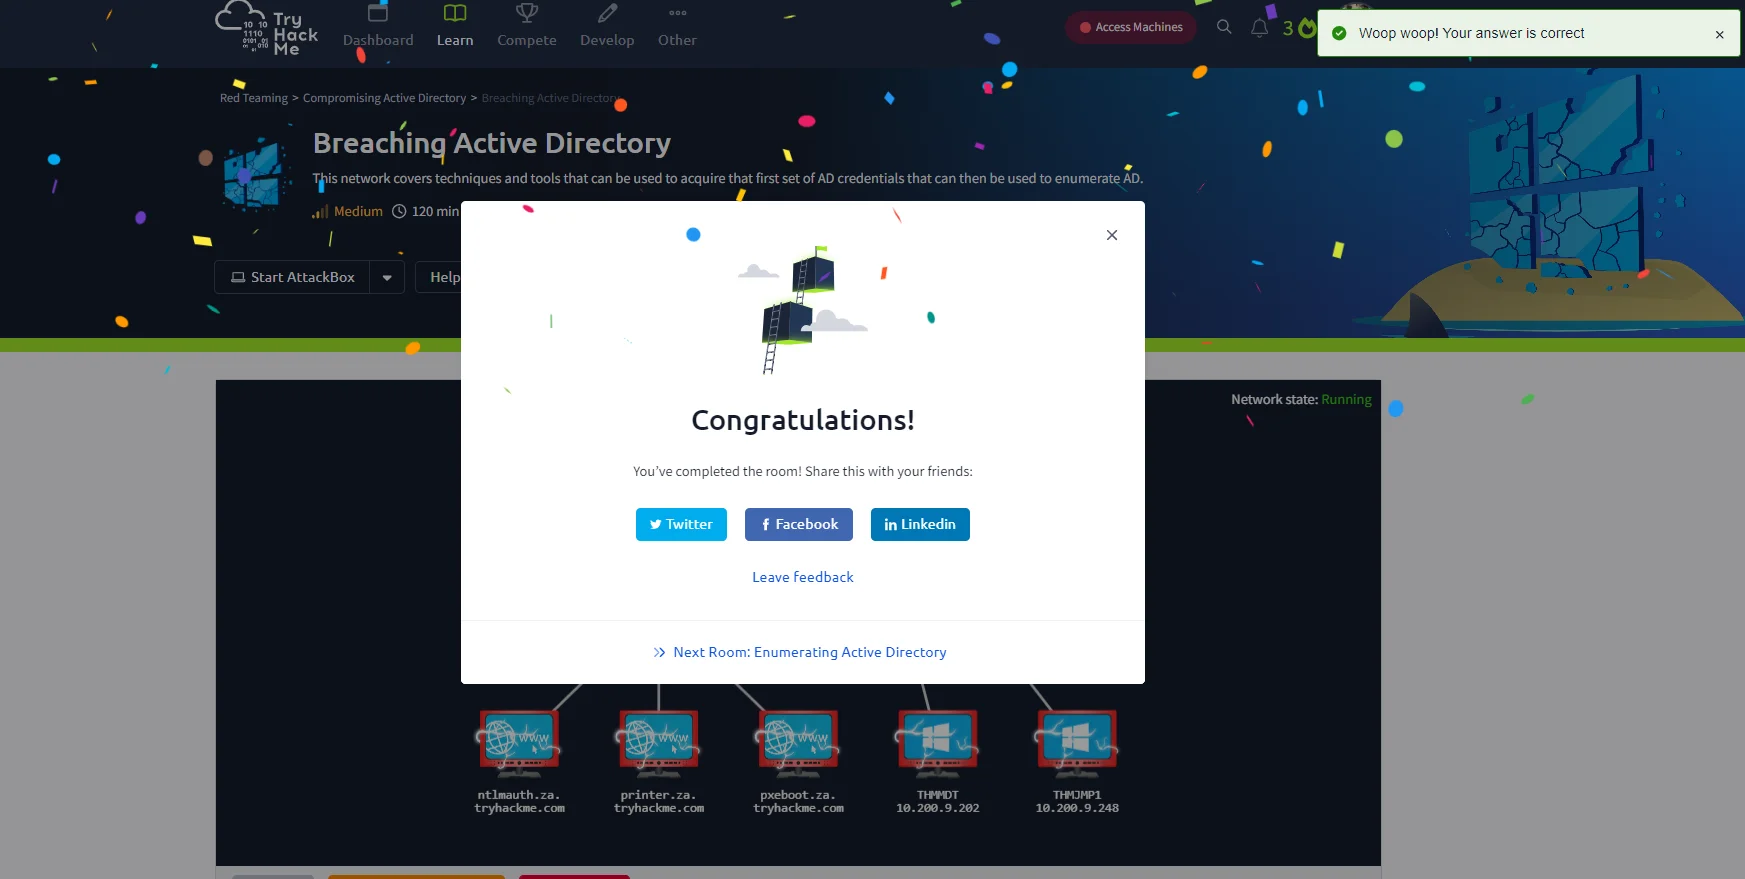
Task: Click the Access Machines button
Action: click(1131, 27)
